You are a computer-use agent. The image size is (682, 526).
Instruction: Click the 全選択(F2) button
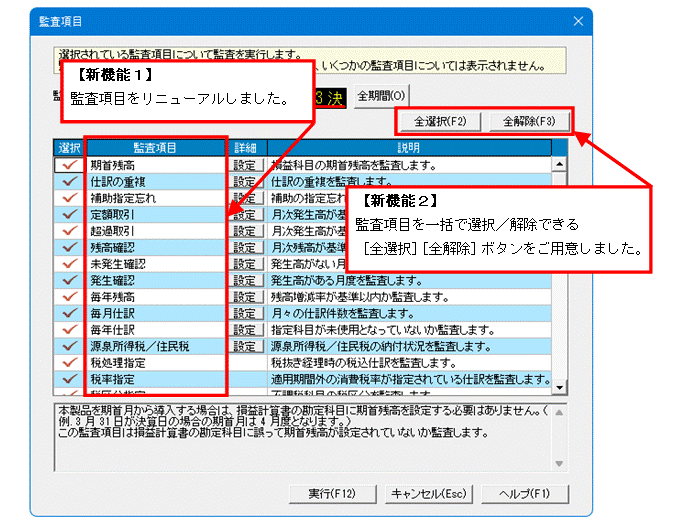point(440,121)
